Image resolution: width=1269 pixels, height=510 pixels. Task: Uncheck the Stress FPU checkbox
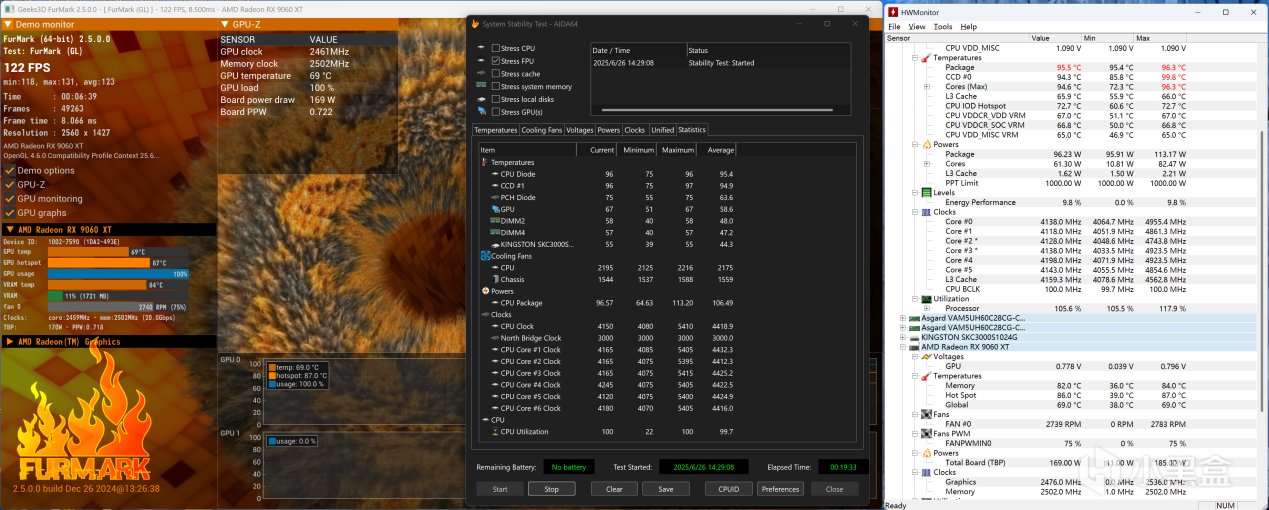click(496, 61)
